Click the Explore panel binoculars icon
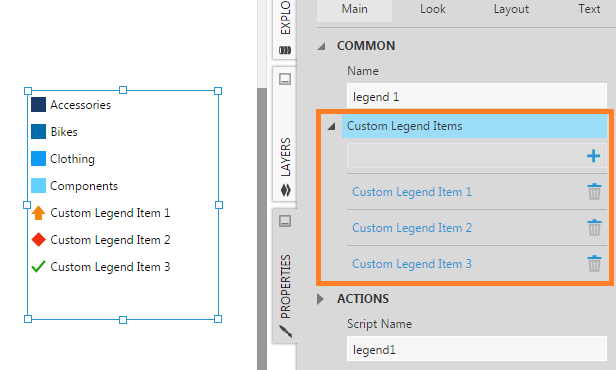The height and width of the screenshot is (370, 616). [285, 50]
